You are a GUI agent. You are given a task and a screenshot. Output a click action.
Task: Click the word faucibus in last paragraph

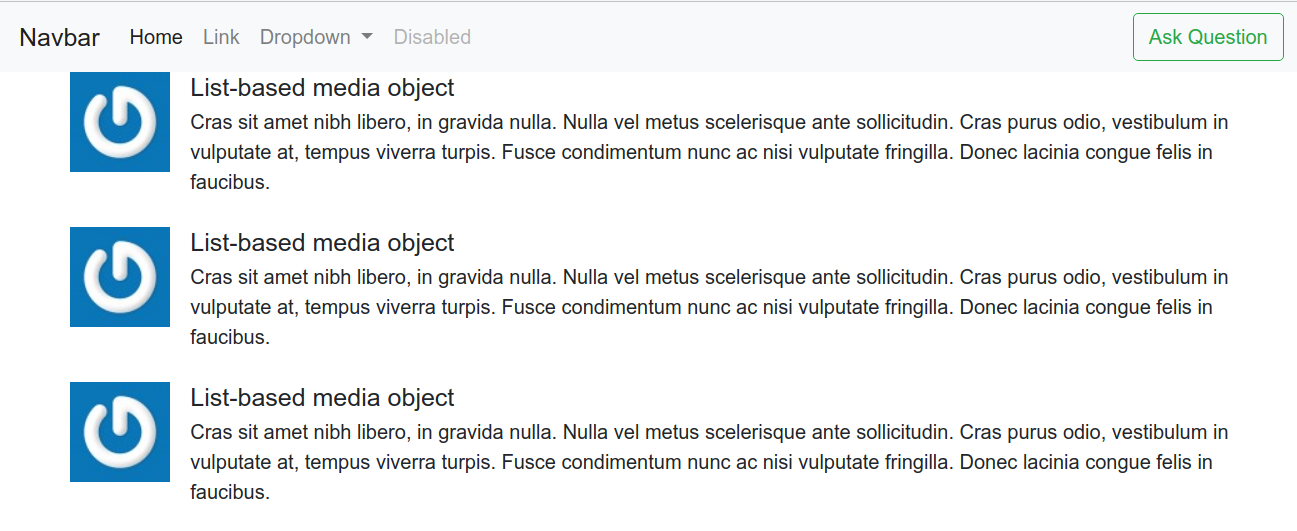[x=230, y=492]
